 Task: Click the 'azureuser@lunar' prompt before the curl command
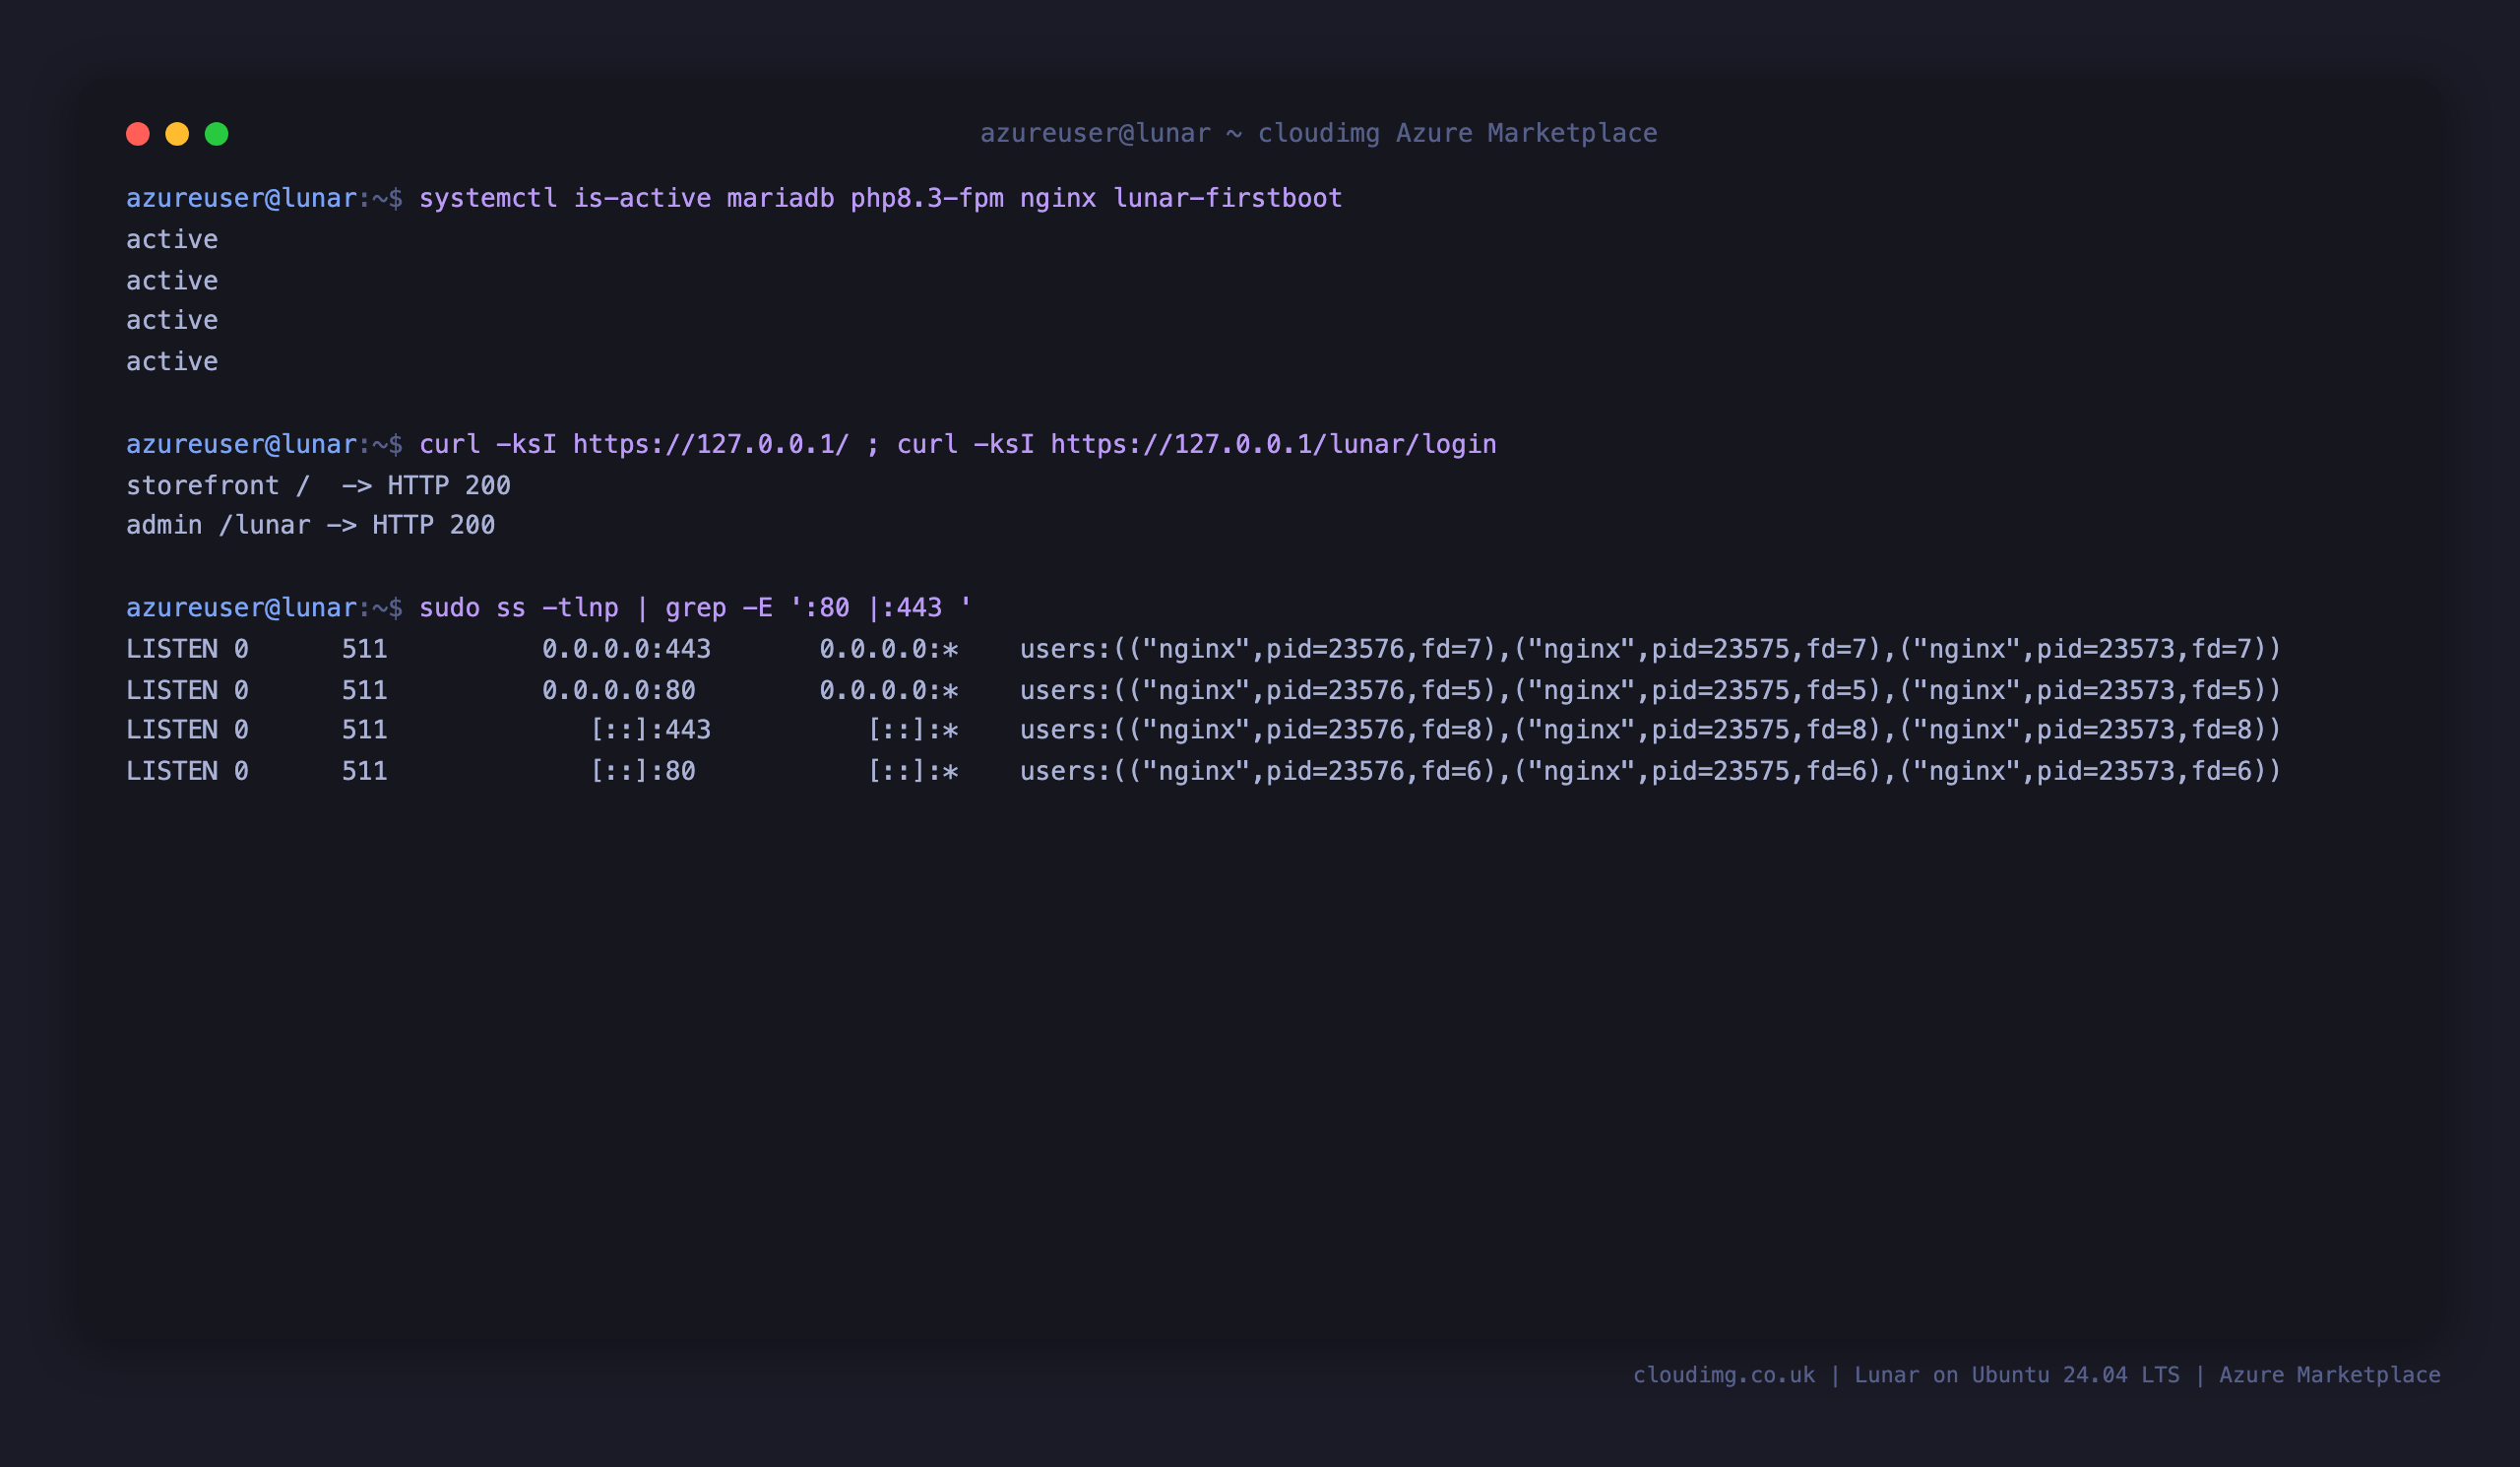tap(241, 444)
